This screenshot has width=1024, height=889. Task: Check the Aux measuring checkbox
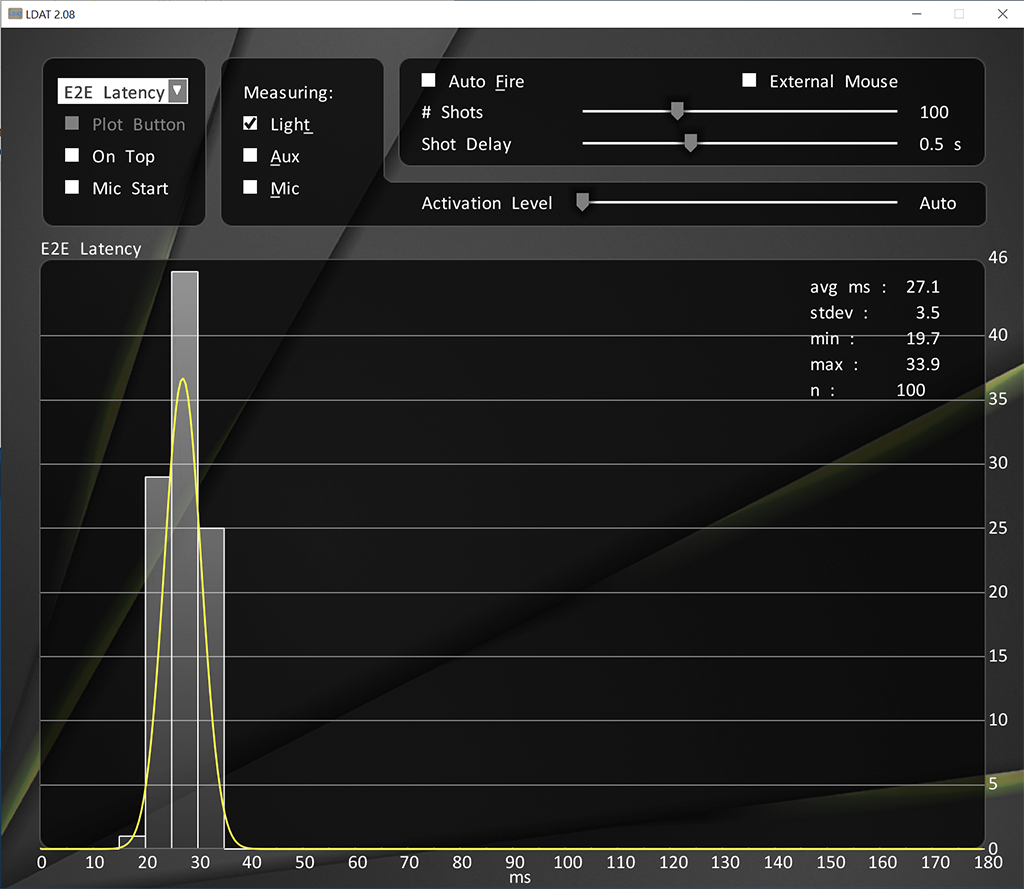pos(250,155)
